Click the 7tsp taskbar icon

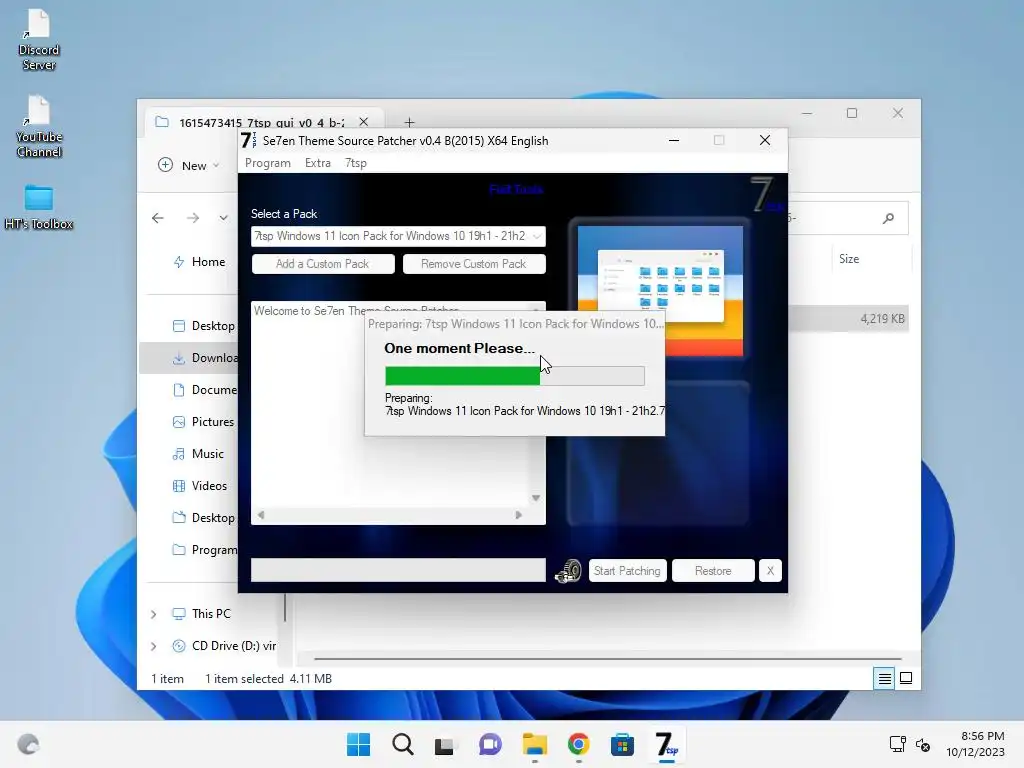point(666,744)
